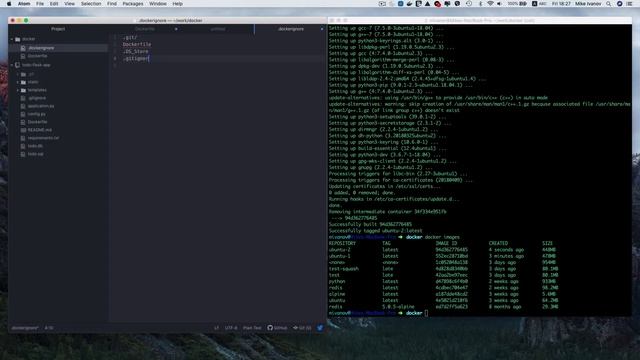
Task: Click the modified dot on .dockerignore tab
Action: point(322,29)
